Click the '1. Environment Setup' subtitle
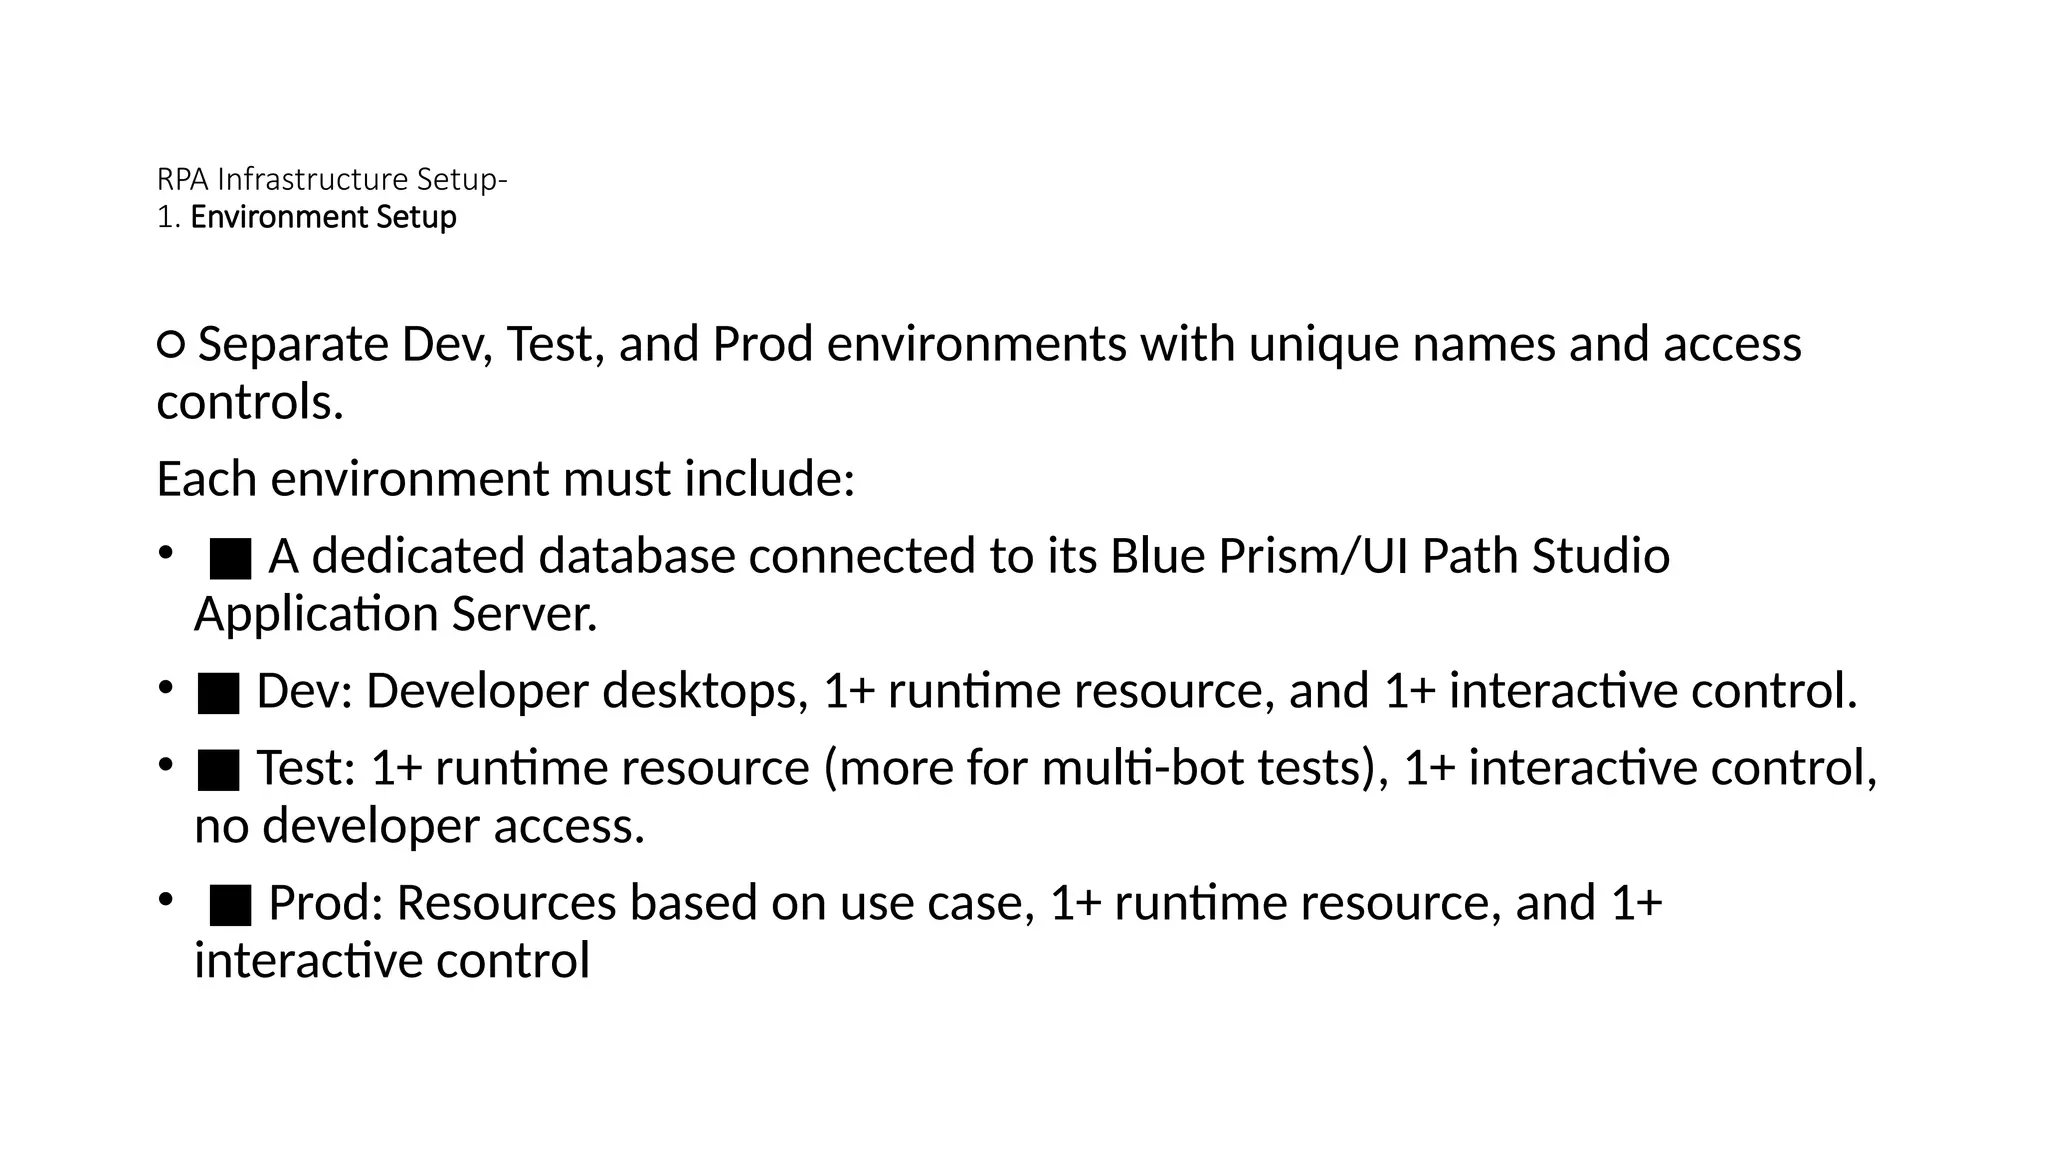2048x1152 pixels. click(x=306, y=217)
